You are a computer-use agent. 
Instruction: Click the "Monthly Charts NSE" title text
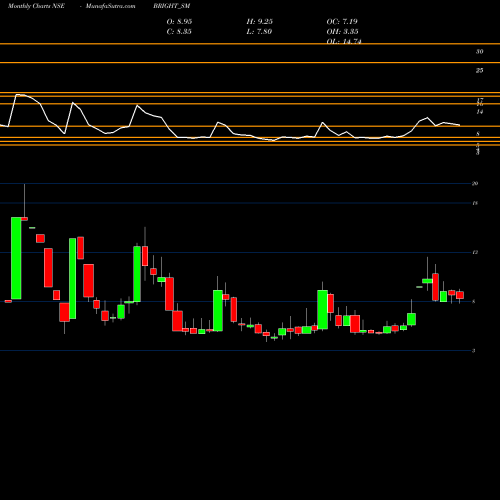[x=36, y=6]
